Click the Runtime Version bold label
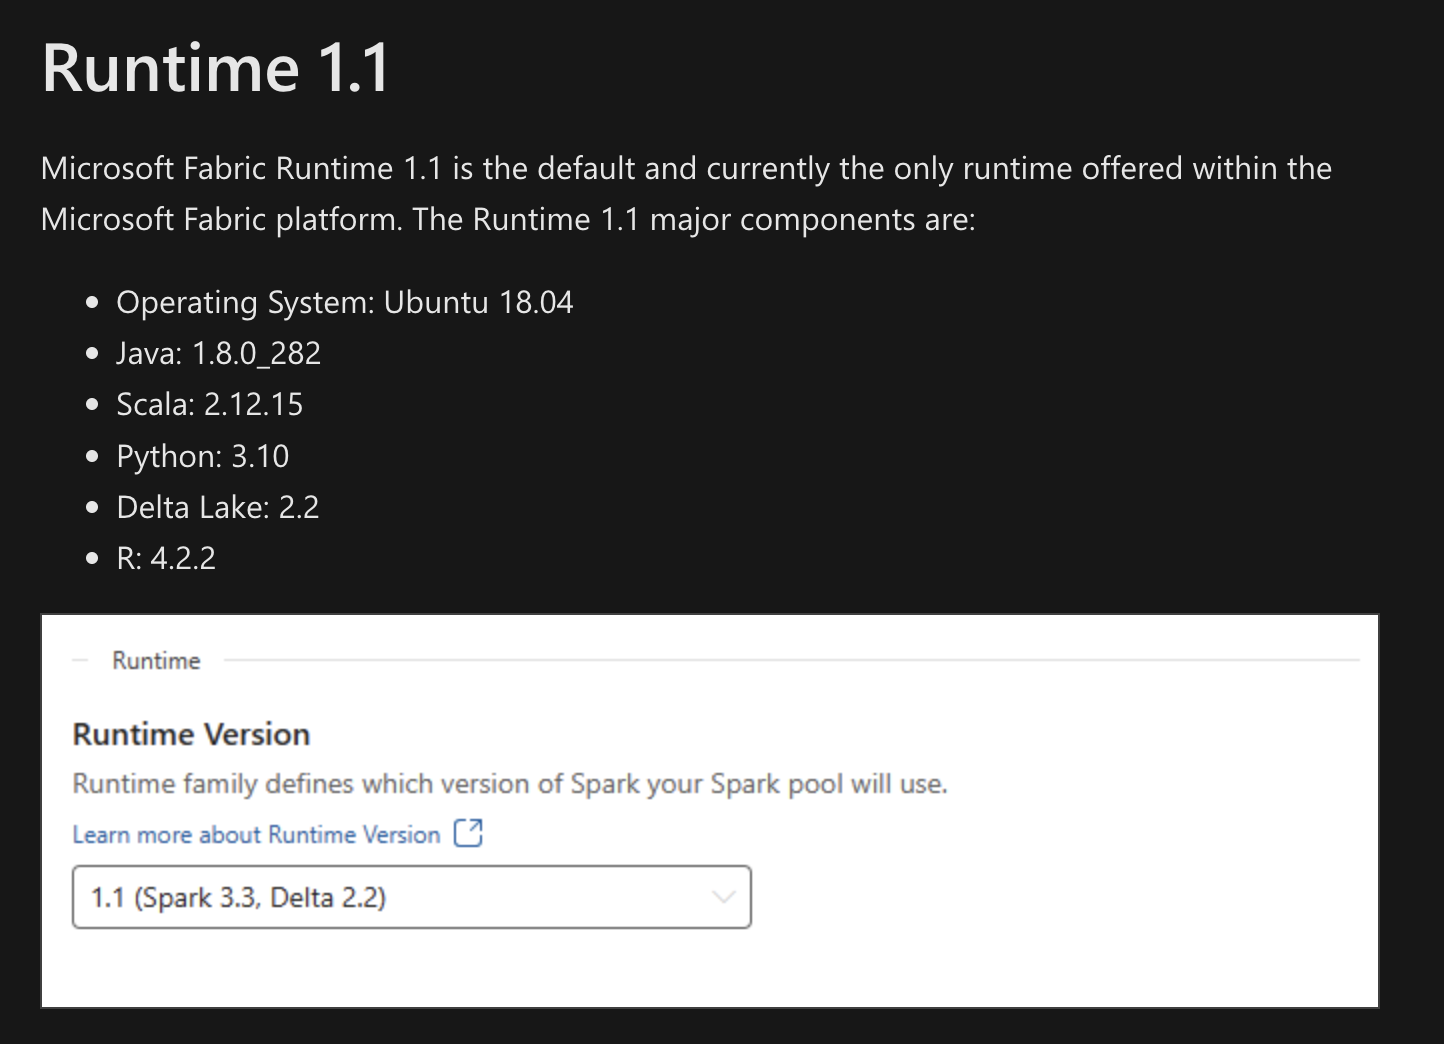The height and width of the screenshot is (1044, 1444). click(x=191, y=734)
